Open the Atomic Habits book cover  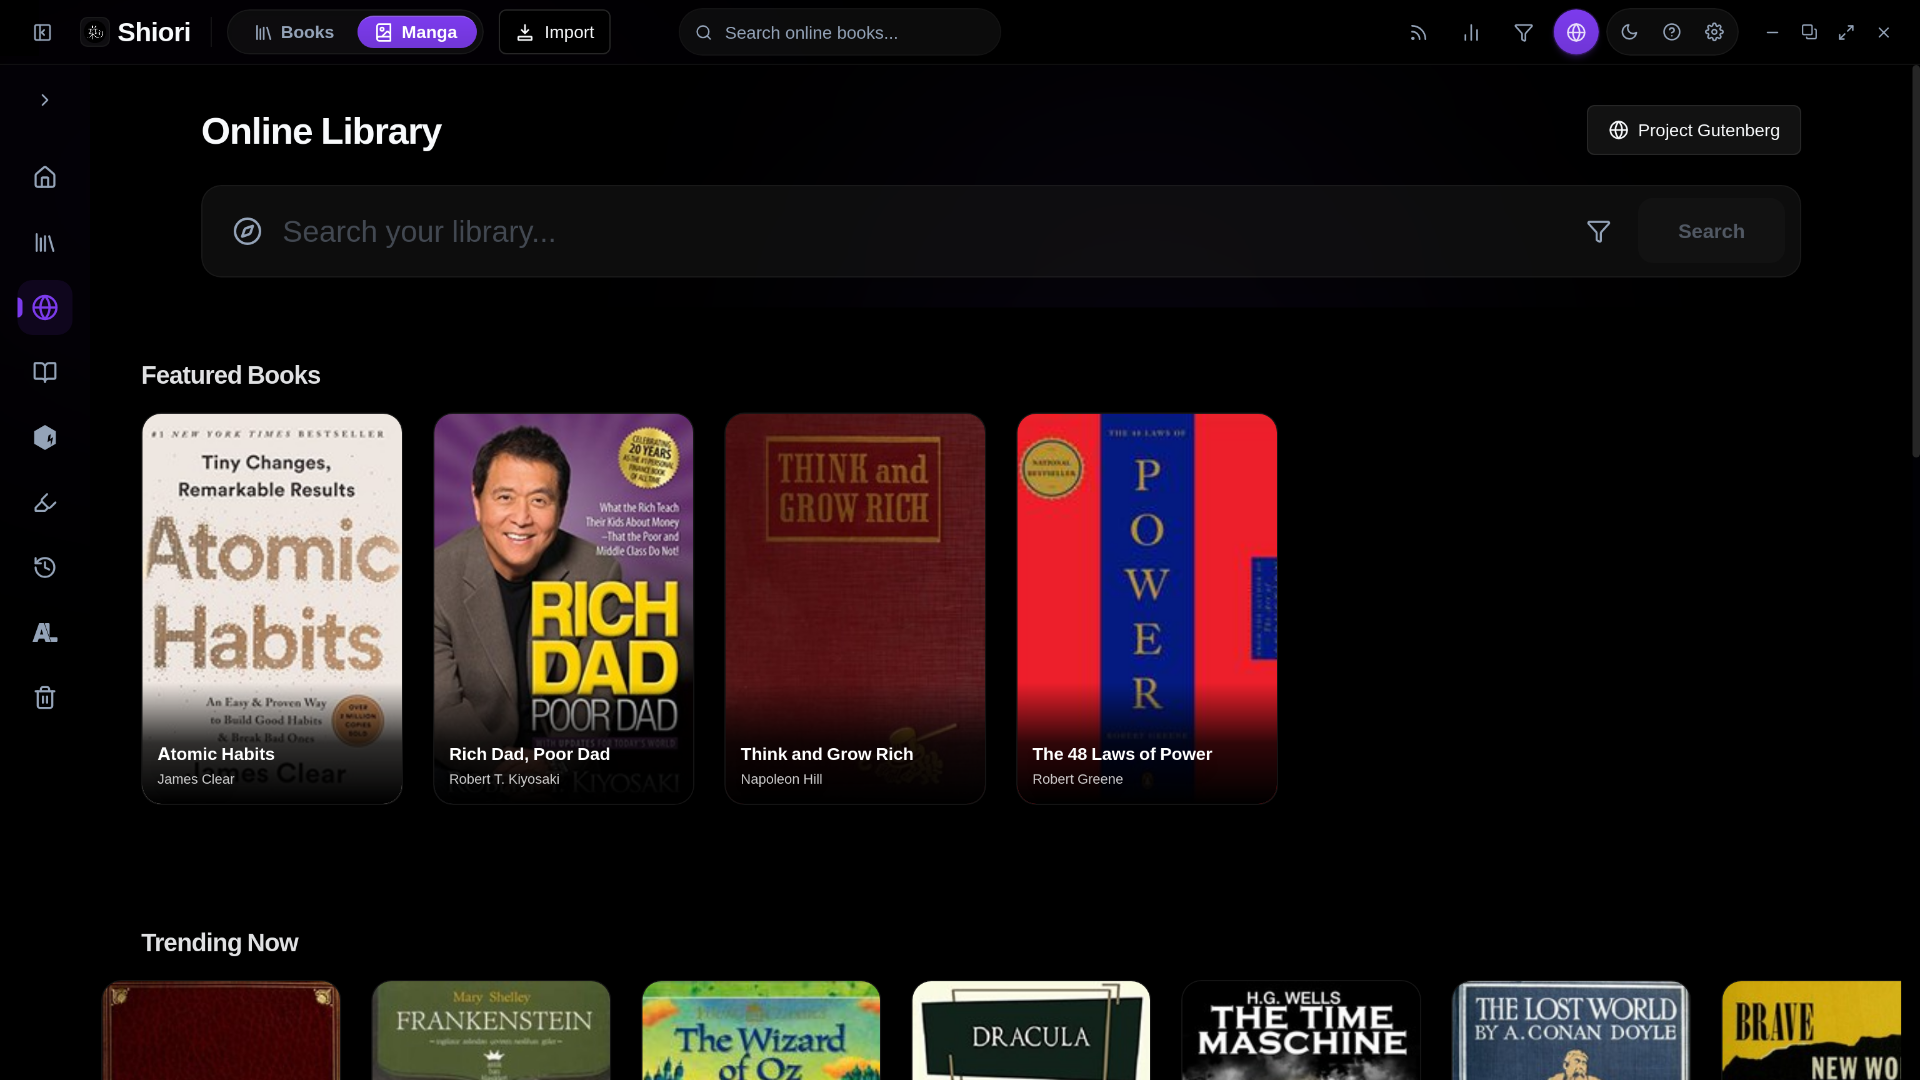coord(272,609)
